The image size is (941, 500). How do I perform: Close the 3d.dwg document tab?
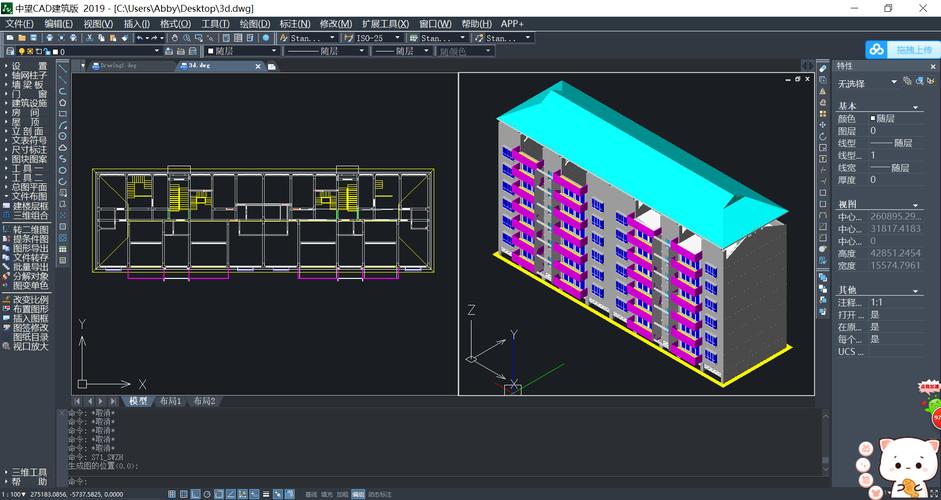tap(259, 67)
